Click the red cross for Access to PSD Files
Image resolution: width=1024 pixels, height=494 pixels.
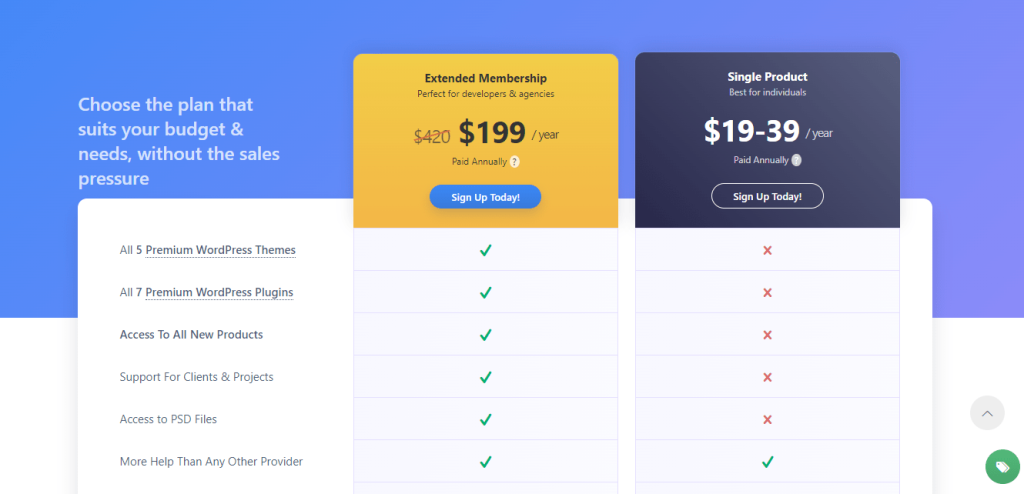point(767,420)
